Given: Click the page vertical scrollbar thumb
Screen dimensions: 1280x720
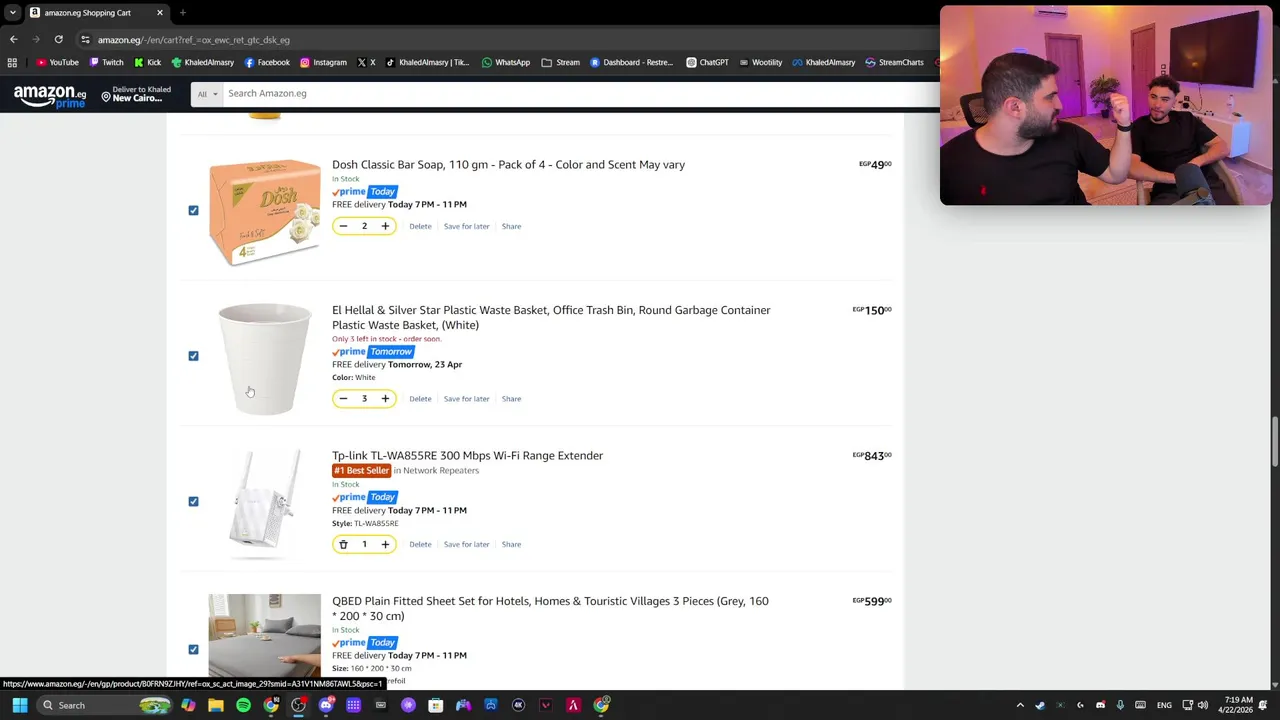Looking at the screenshot, I should [1274, 440].
